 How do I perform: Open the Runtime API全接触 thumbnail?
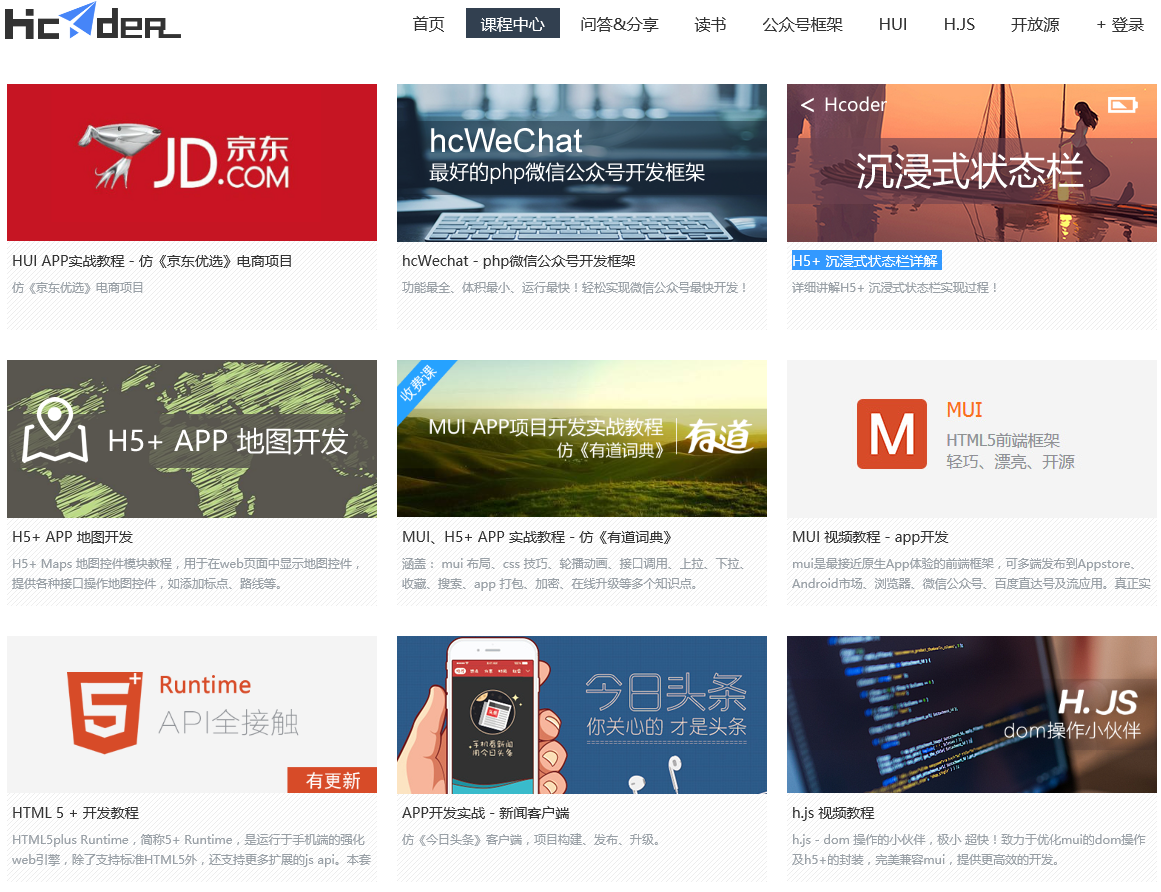[192, 714]
